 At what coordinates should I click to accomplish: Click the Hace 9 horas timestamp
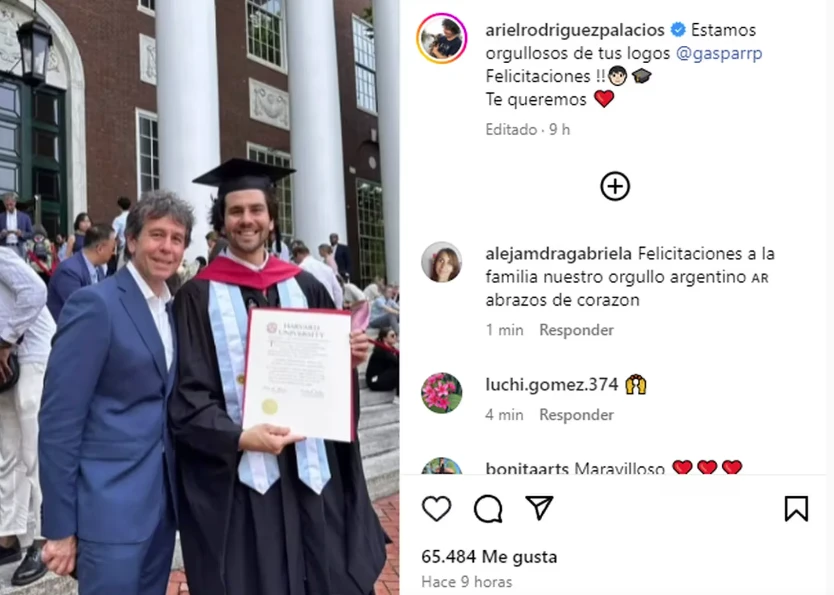467,582
